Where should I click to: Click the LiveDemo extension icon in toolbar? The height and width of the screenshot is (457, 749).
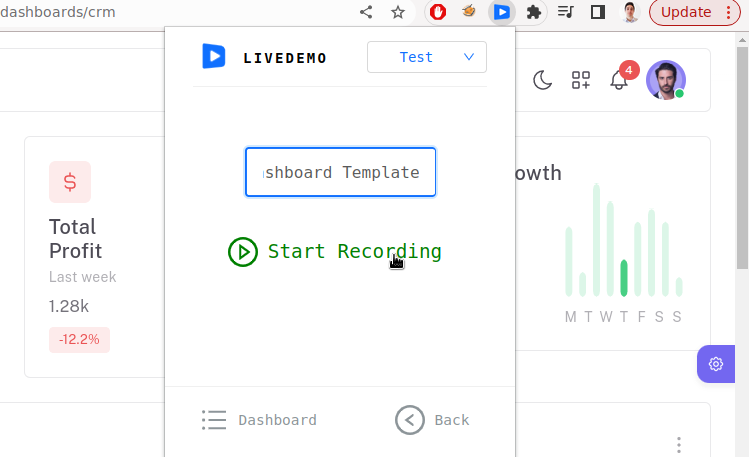(x=501, y=12)
